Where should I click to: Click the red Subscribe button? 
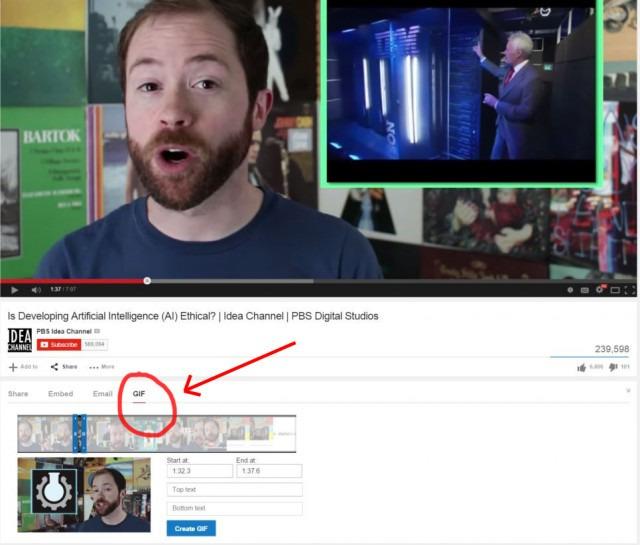(x=59, y=345)
